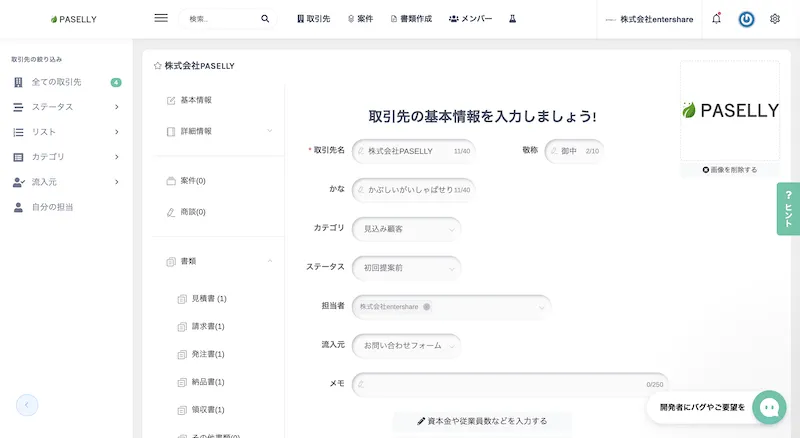Image resolution: width=800 pixels, height=438 pixels.
Task: Open the 流入元 dropdown field
Action: (x=406, y=345)
